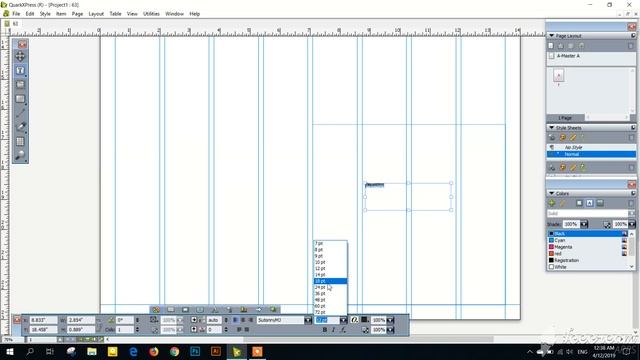Choose 72 pt from size list
The width and height of the screenshot is (640, 360).
pos(330,312)
